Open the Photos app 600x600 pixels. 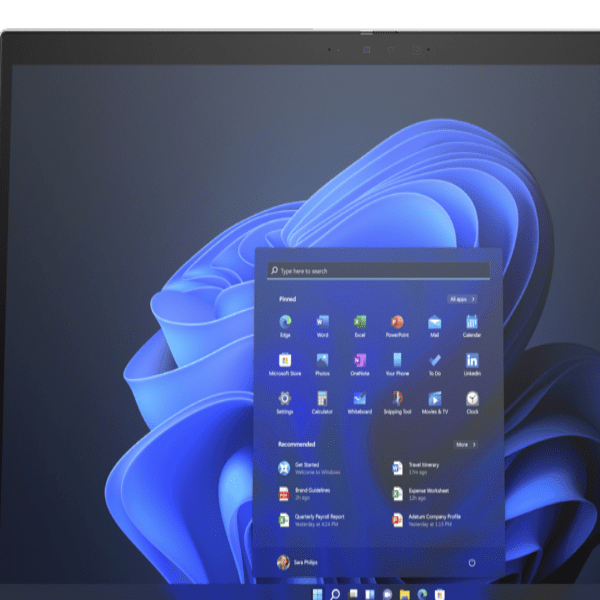[322, 364]
